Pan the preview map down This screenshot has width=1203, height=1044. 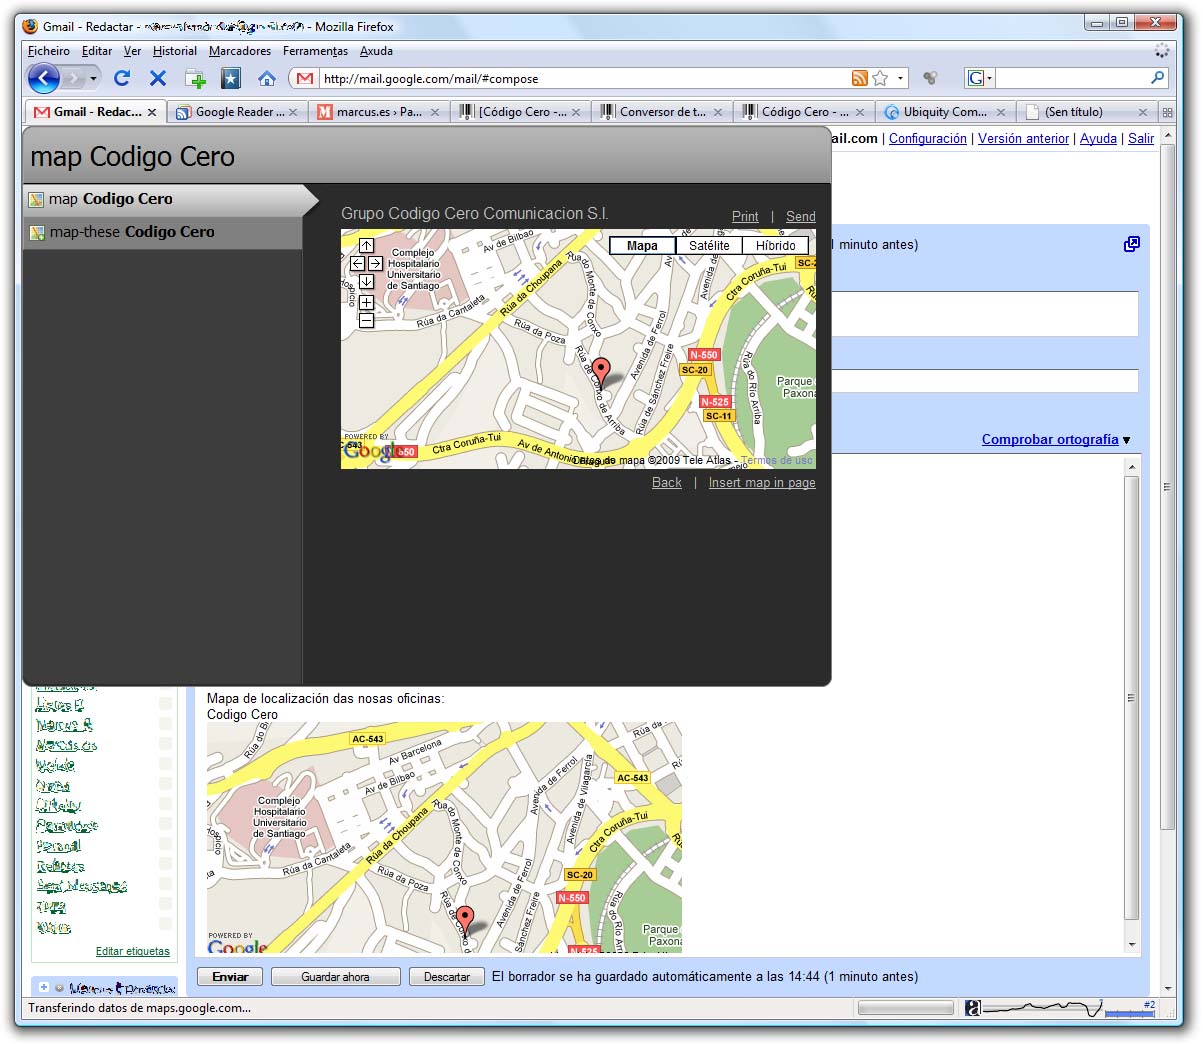(x=366, y=281)
